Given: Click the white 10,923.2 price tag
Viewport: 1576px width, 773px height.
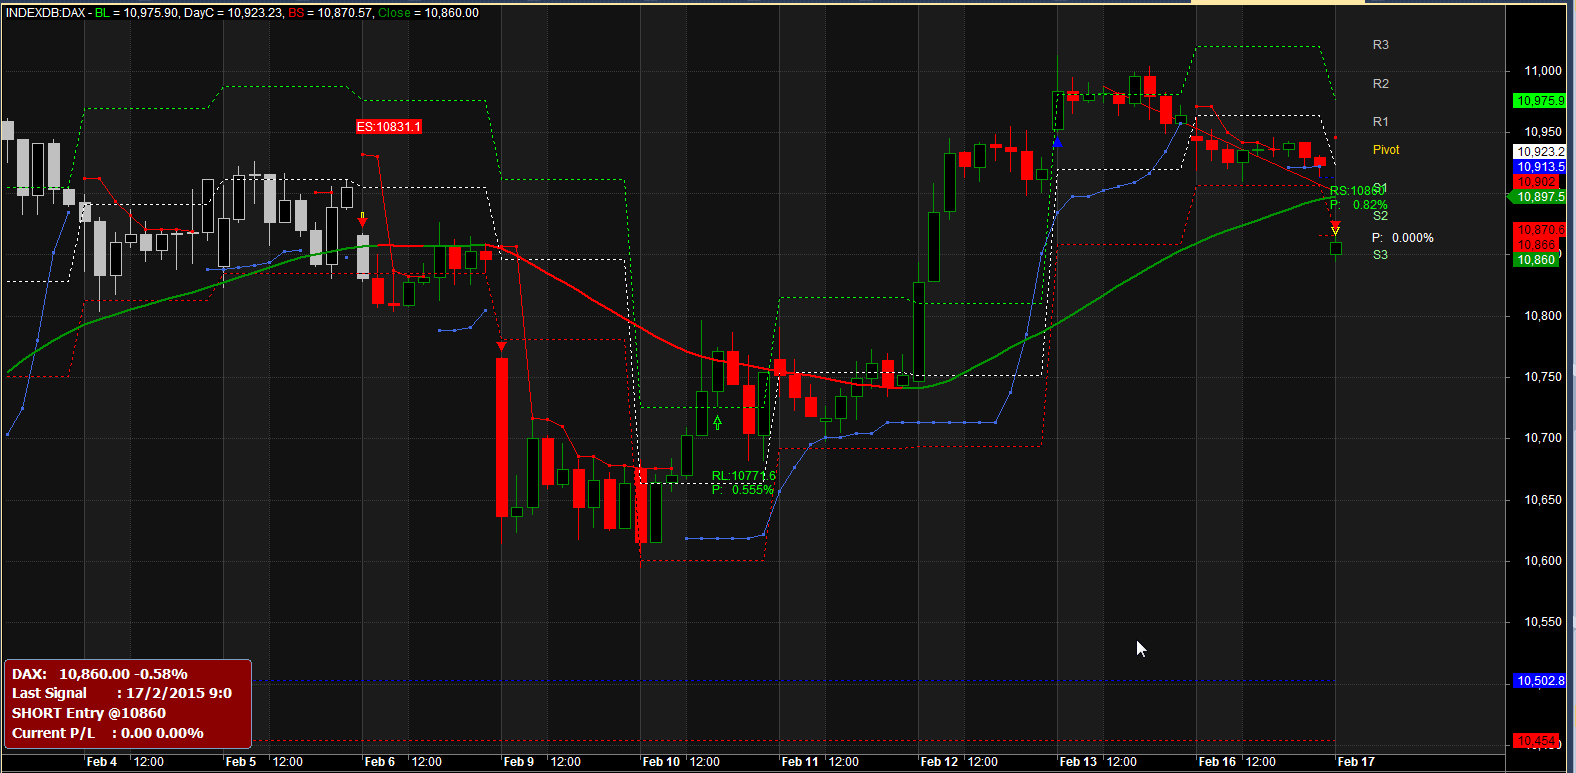Looking at the screenshot, I should (1539, 152).
